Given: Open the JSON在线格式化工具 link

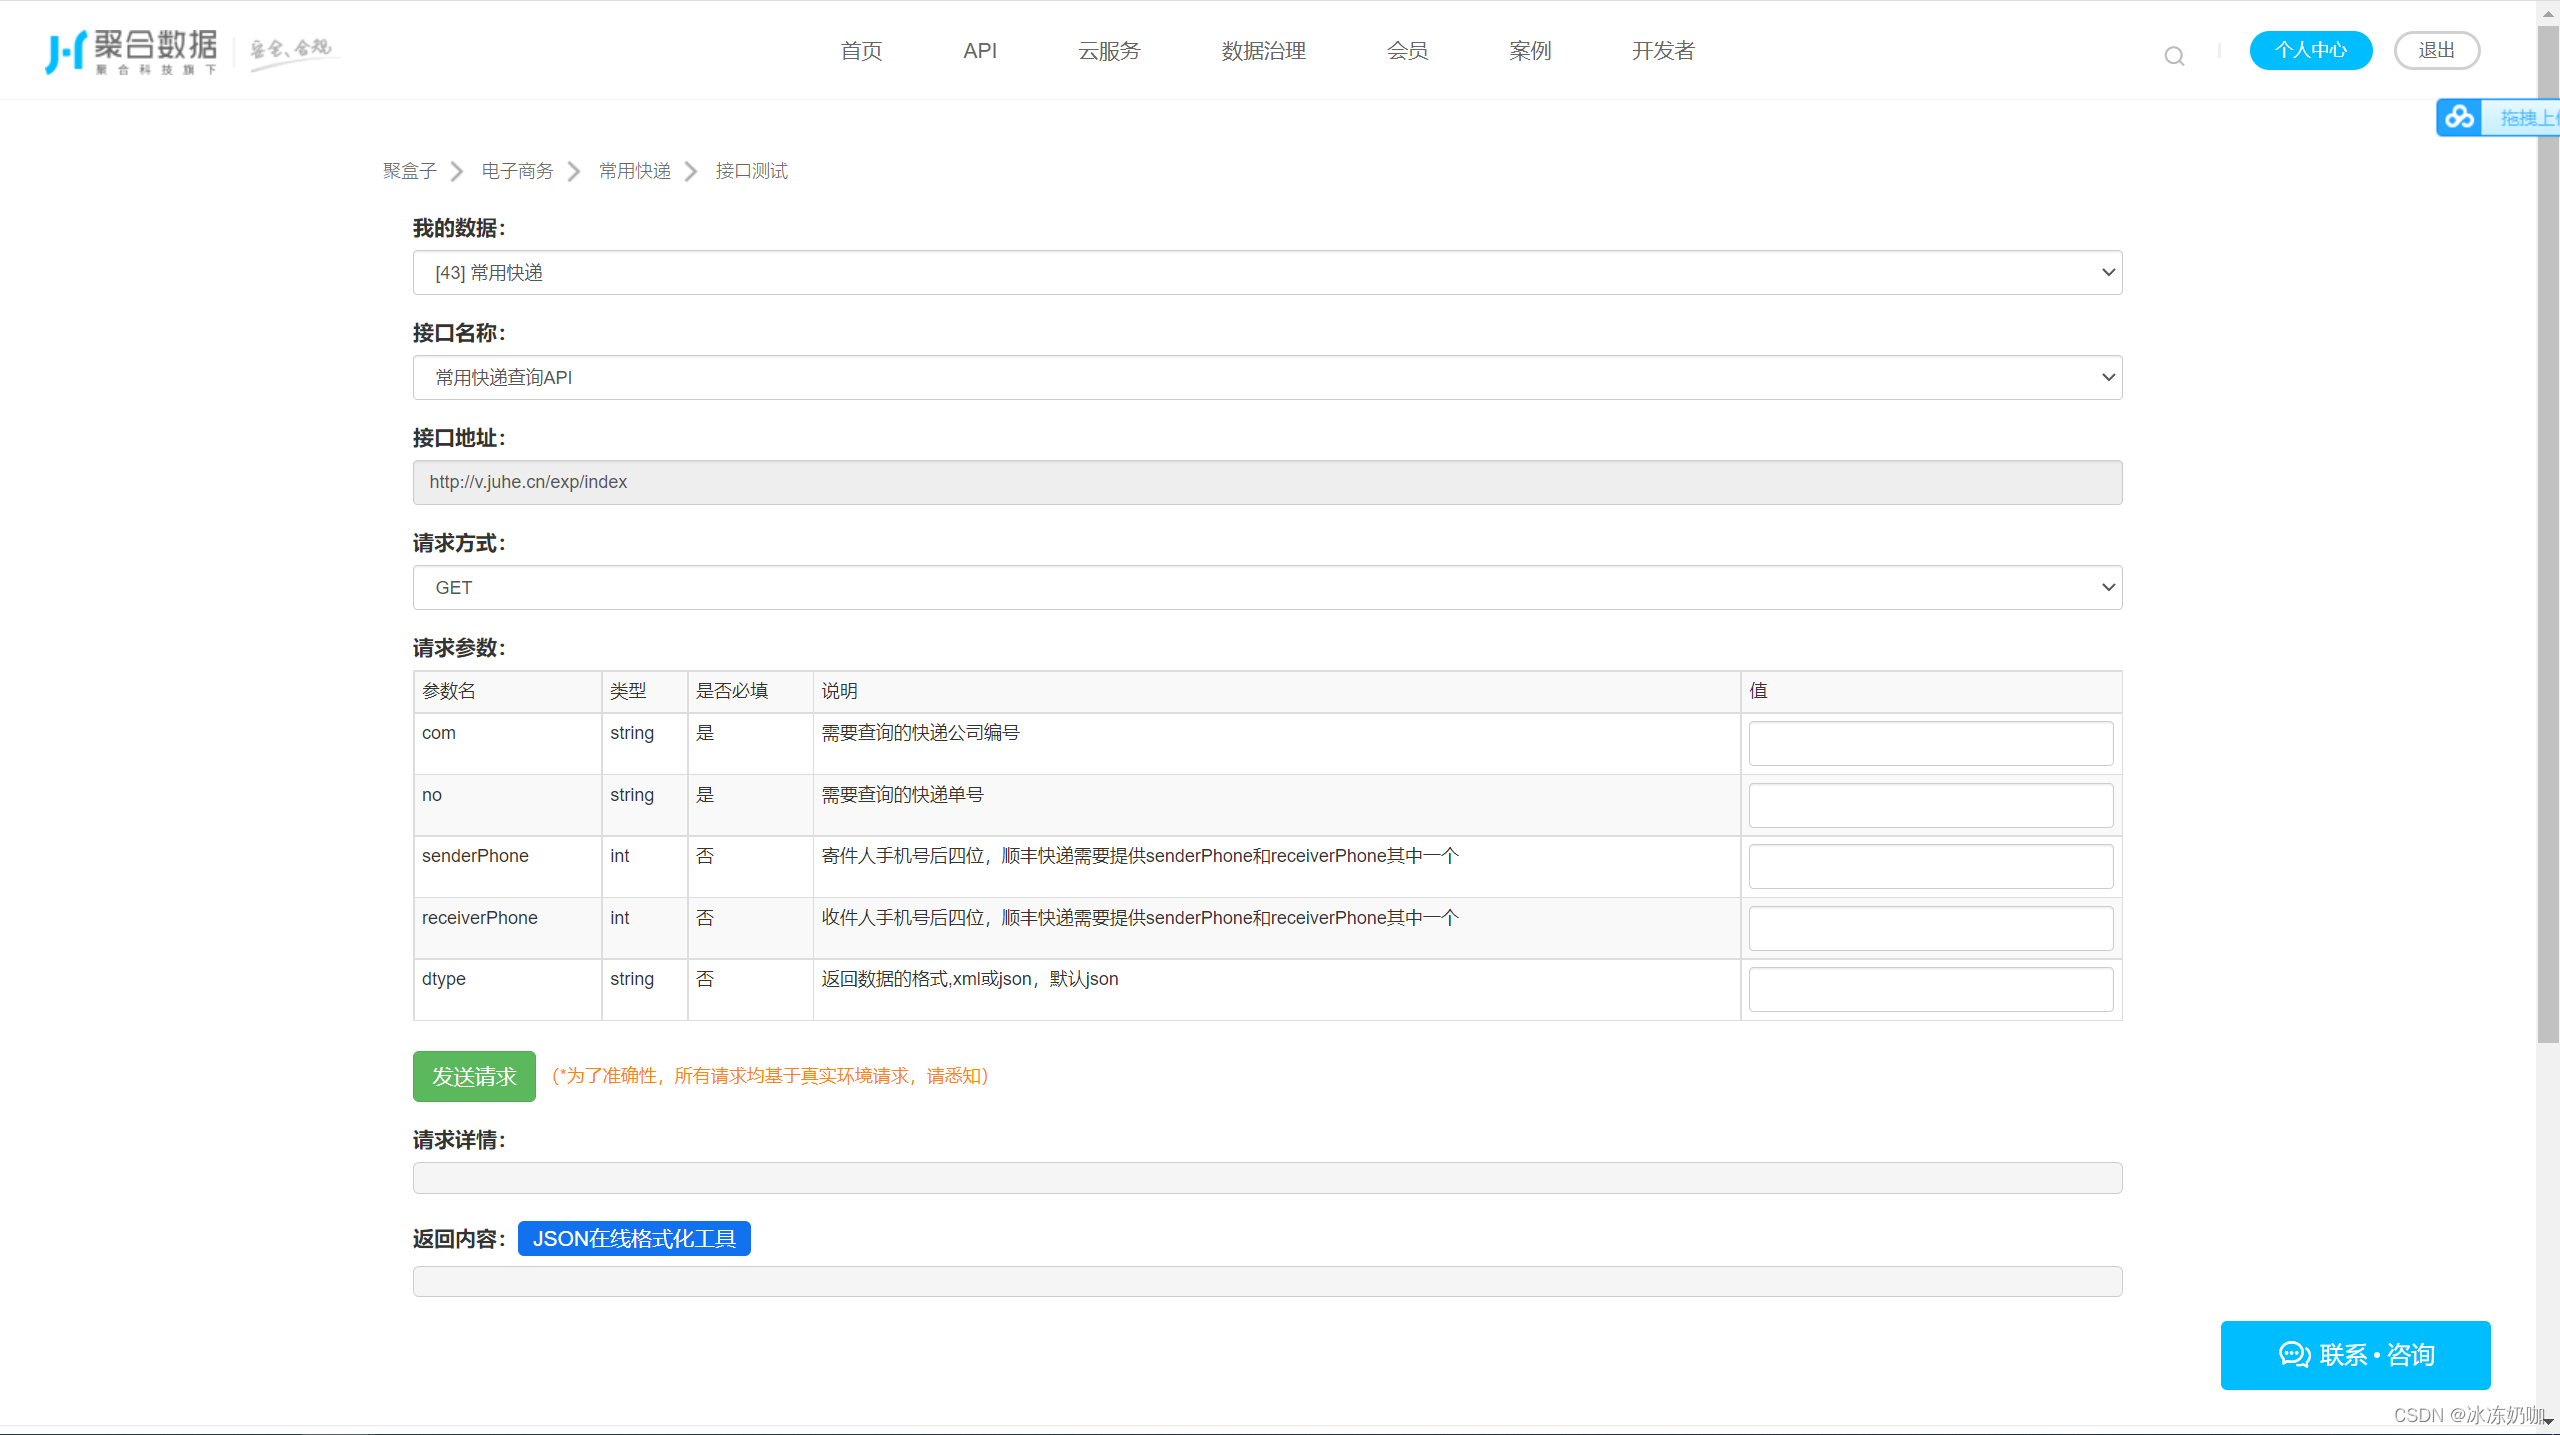Looking at the screenshot, I should tap(634, 1239).
